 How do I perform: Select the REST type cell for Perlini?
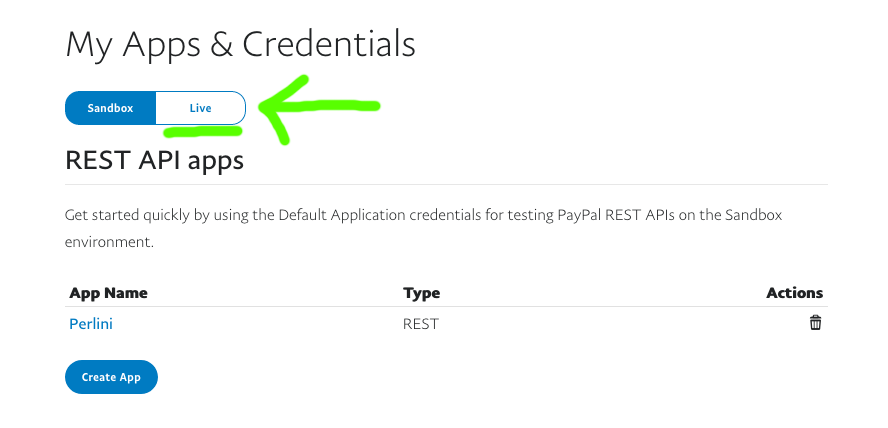420,324
